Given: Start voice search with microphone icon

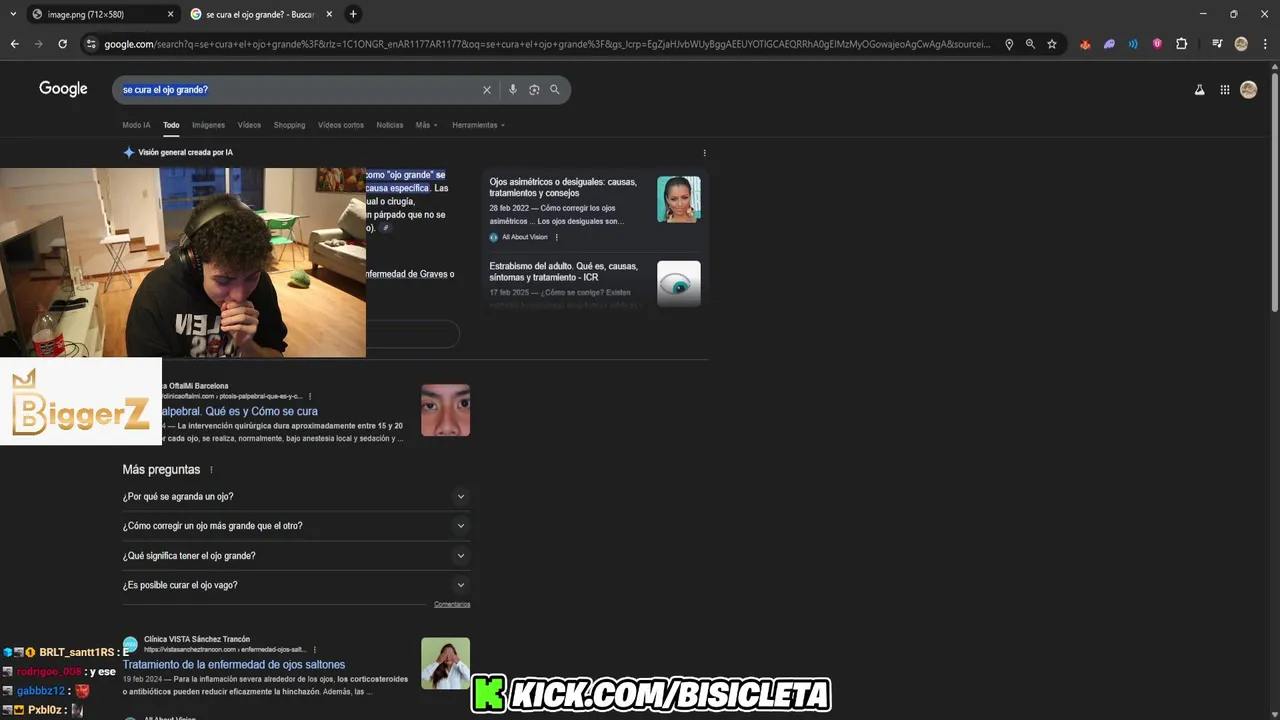Looking at the screenshot, I should point(513,90).
